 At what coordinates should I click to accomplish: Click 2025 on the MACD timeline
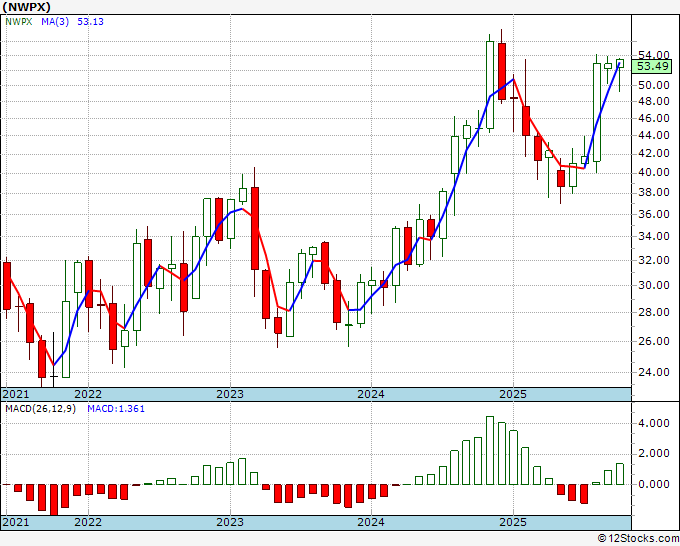(513, 522)
